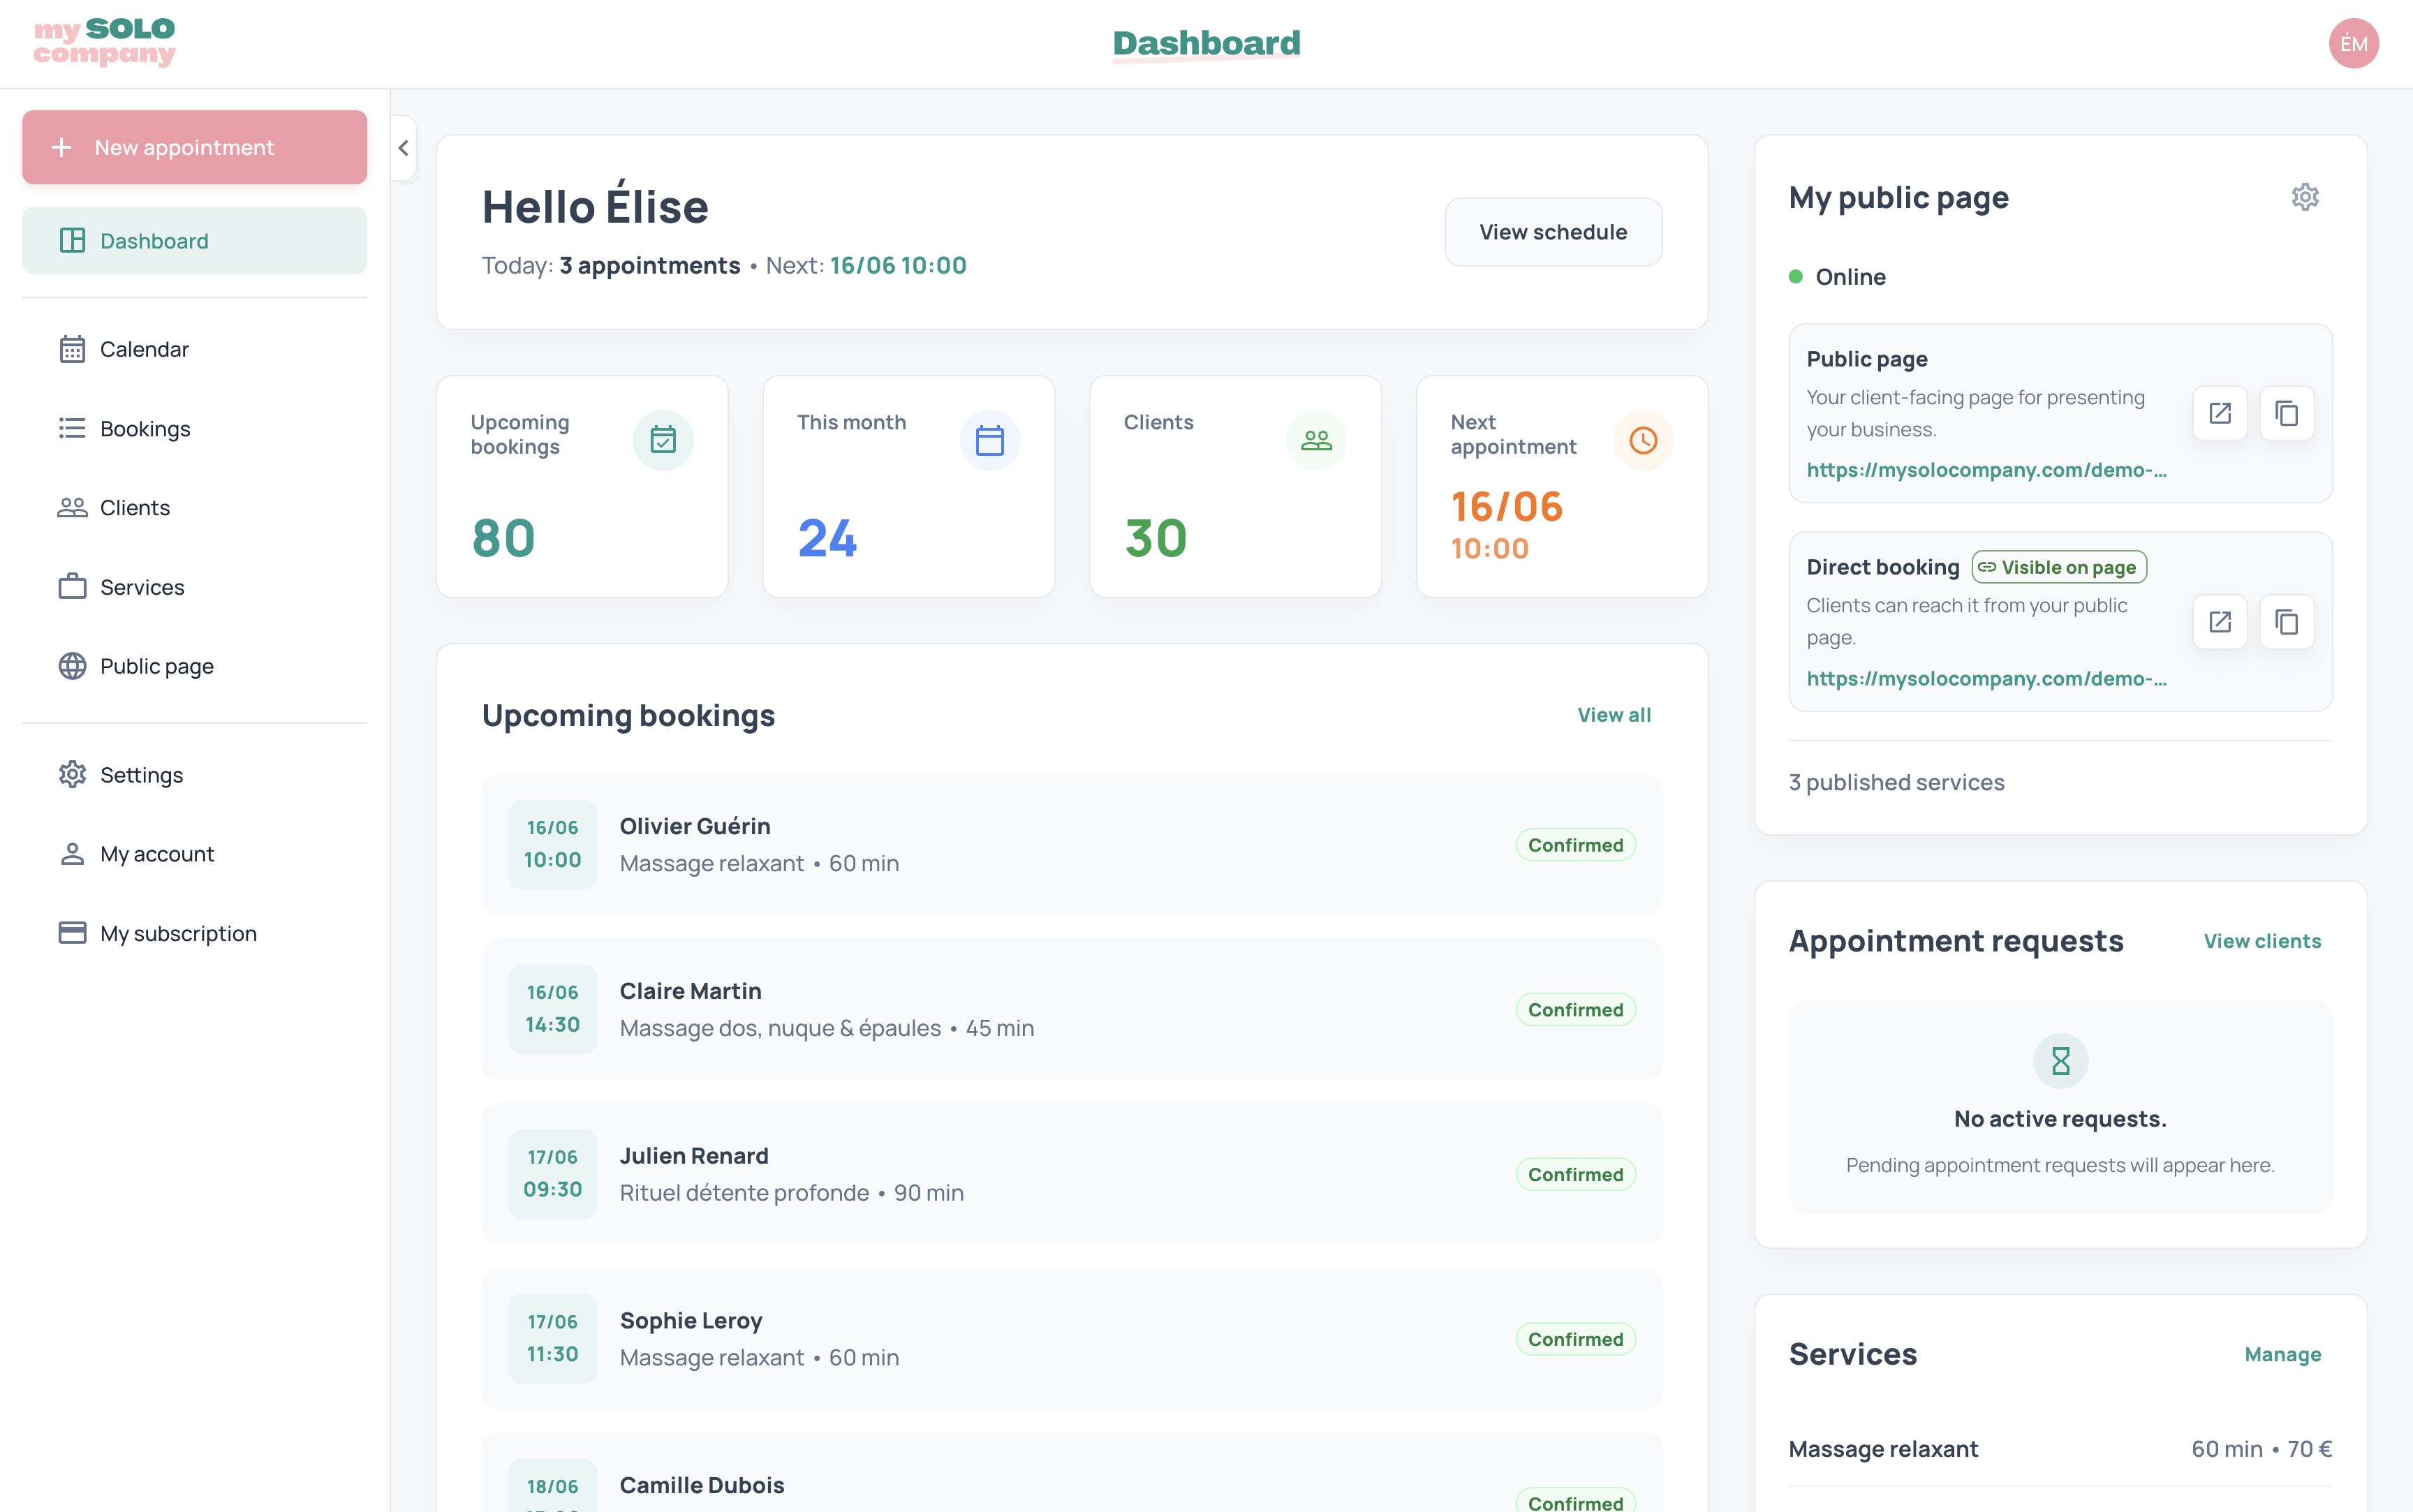Click Confirmed badge for Julien Renard
The width and height of the screenshot is (2413, 1512).
[1576, 1174]
